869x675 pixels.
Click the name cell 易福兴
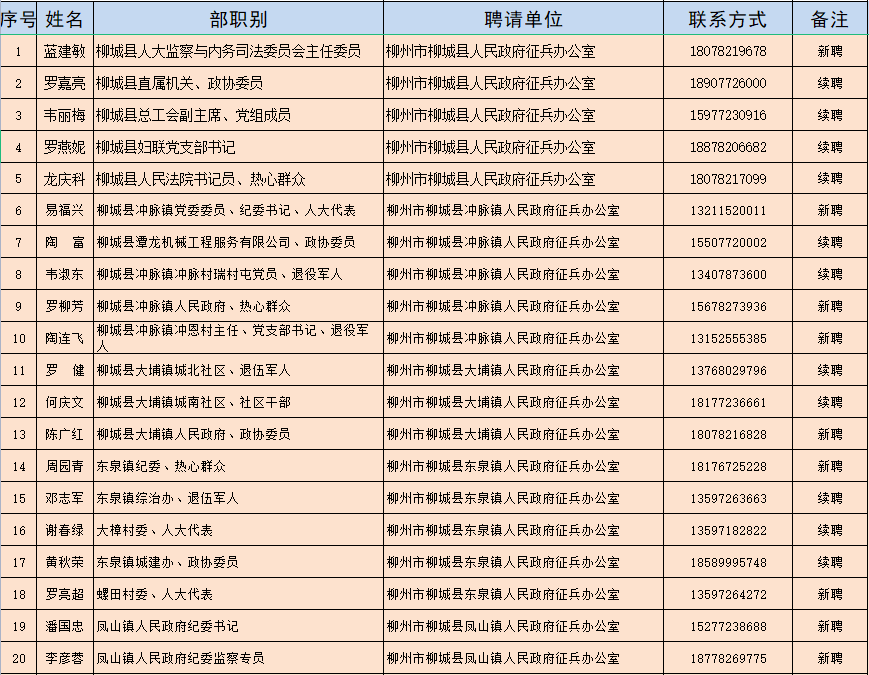[65, 210]
